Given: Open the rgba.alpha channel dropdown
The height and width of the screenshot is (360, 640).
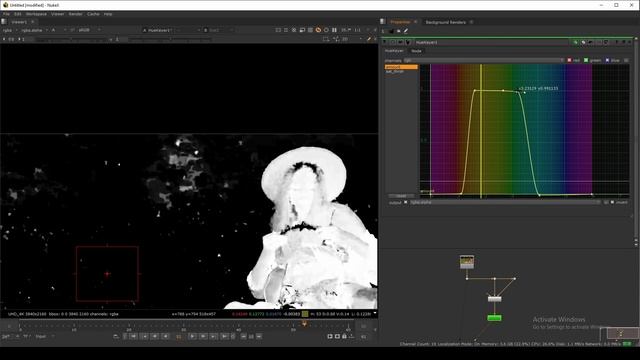Looking at the screenshot, I should [x=34, y=30].
